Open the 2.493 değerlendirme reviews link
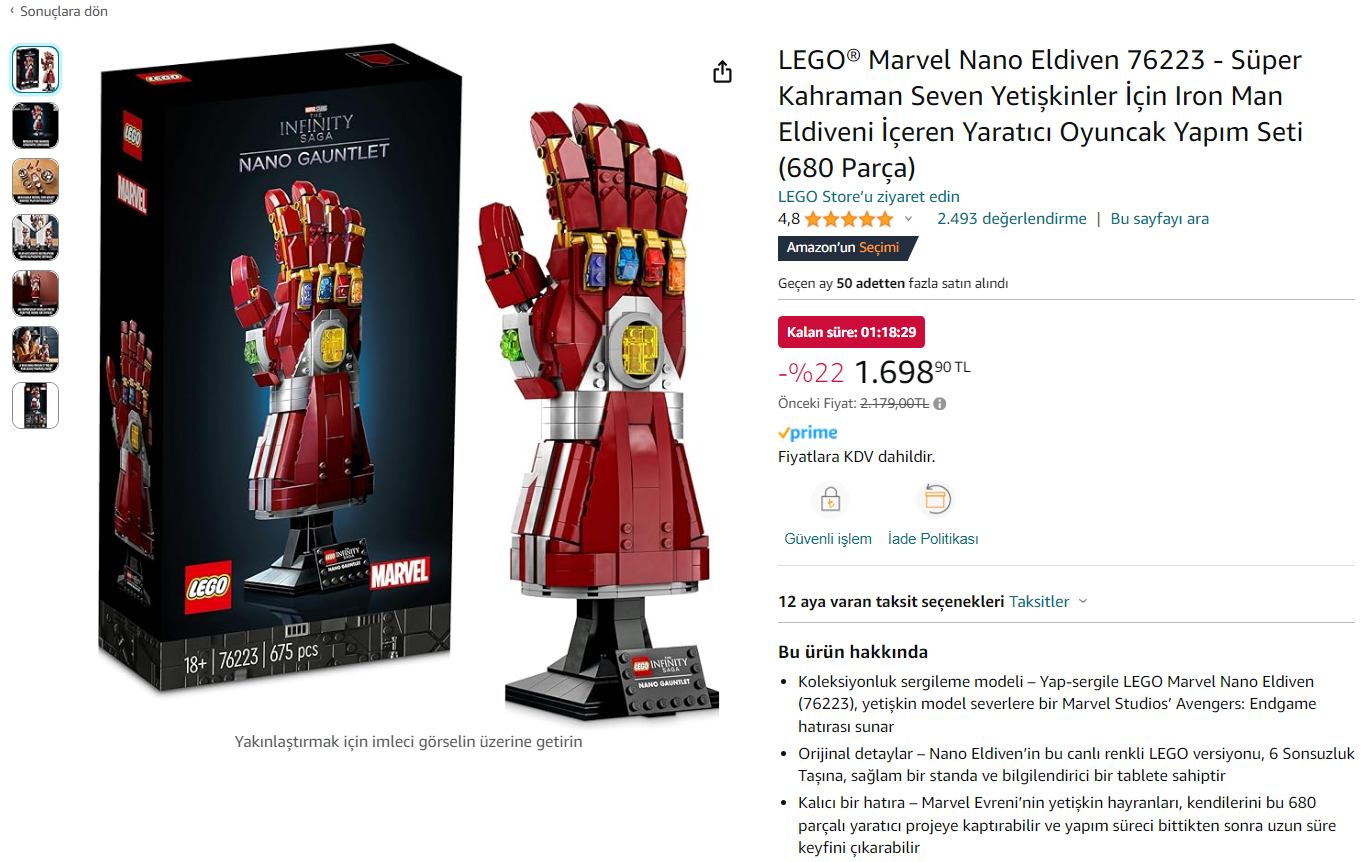 1011,219
